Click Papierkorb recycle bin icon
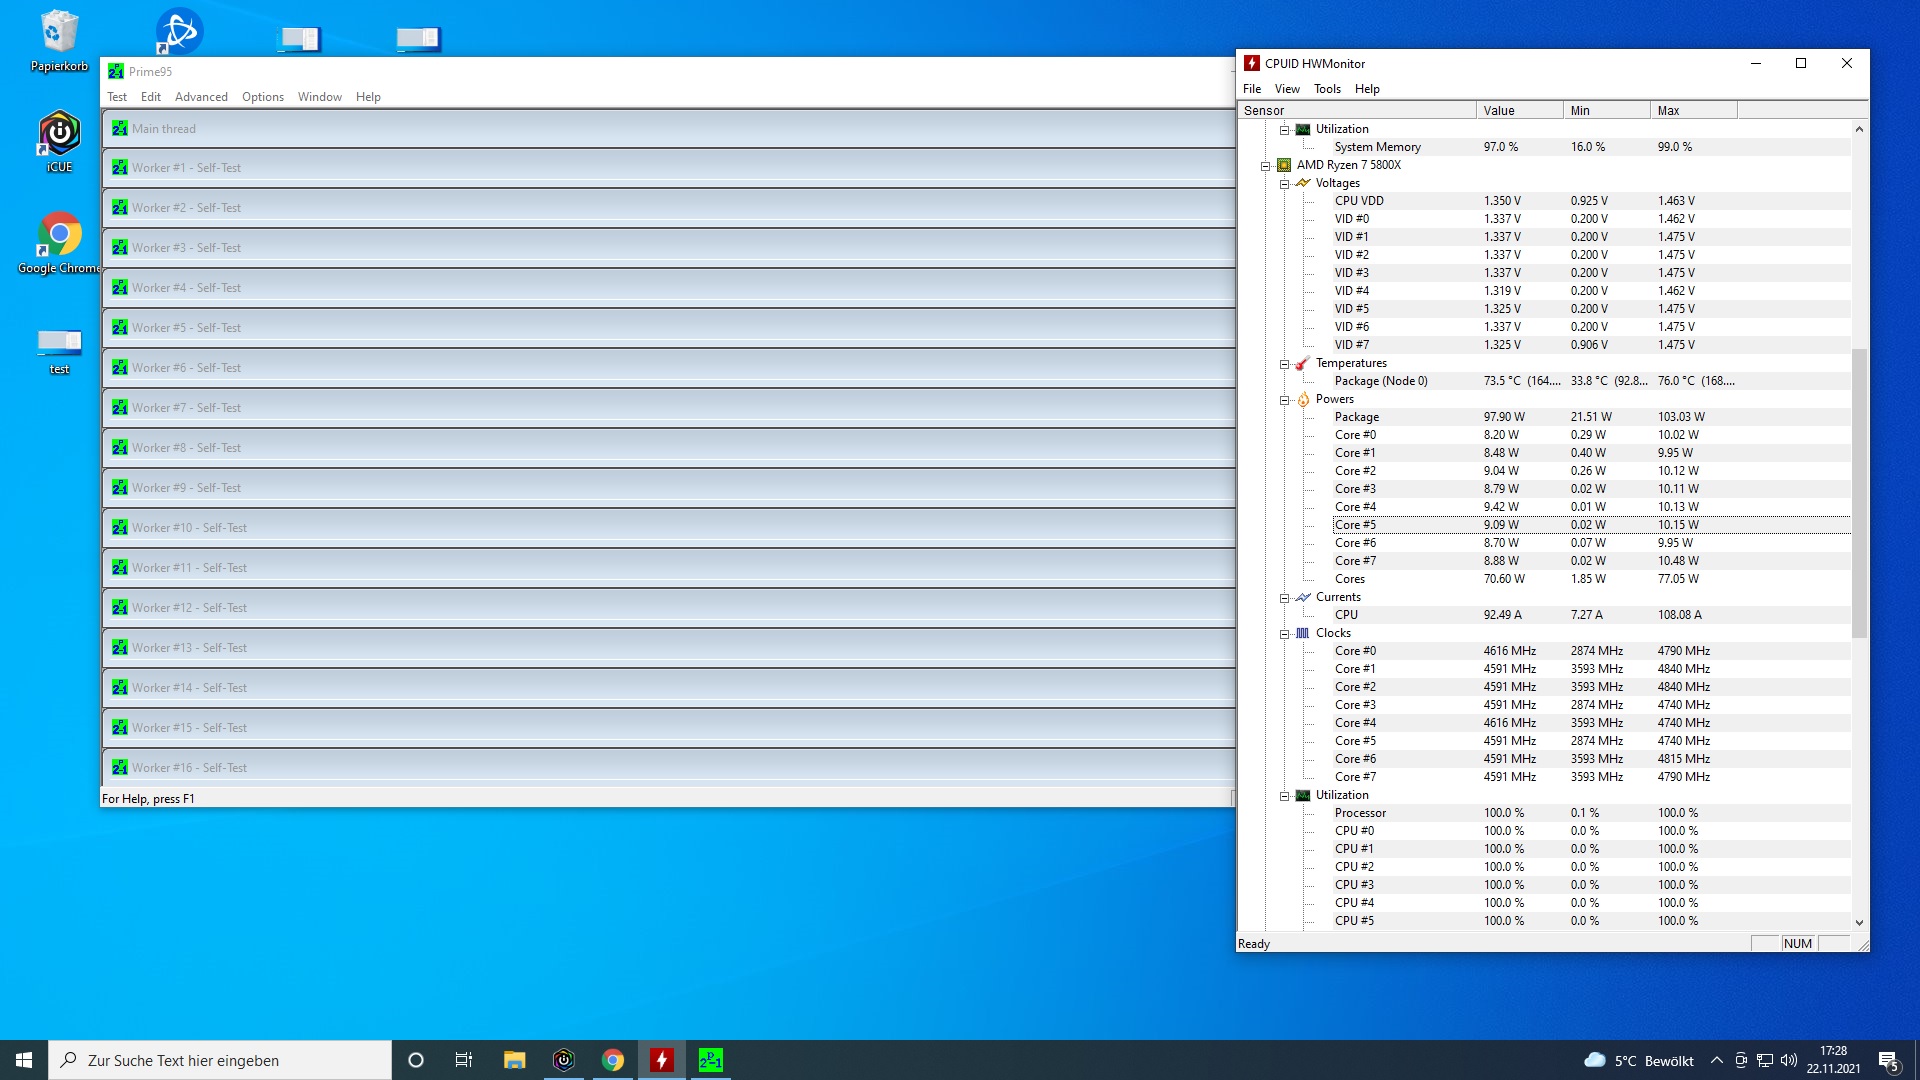Image resolution: width=1920 pixels, height=1080 pixels. (59, 33)
